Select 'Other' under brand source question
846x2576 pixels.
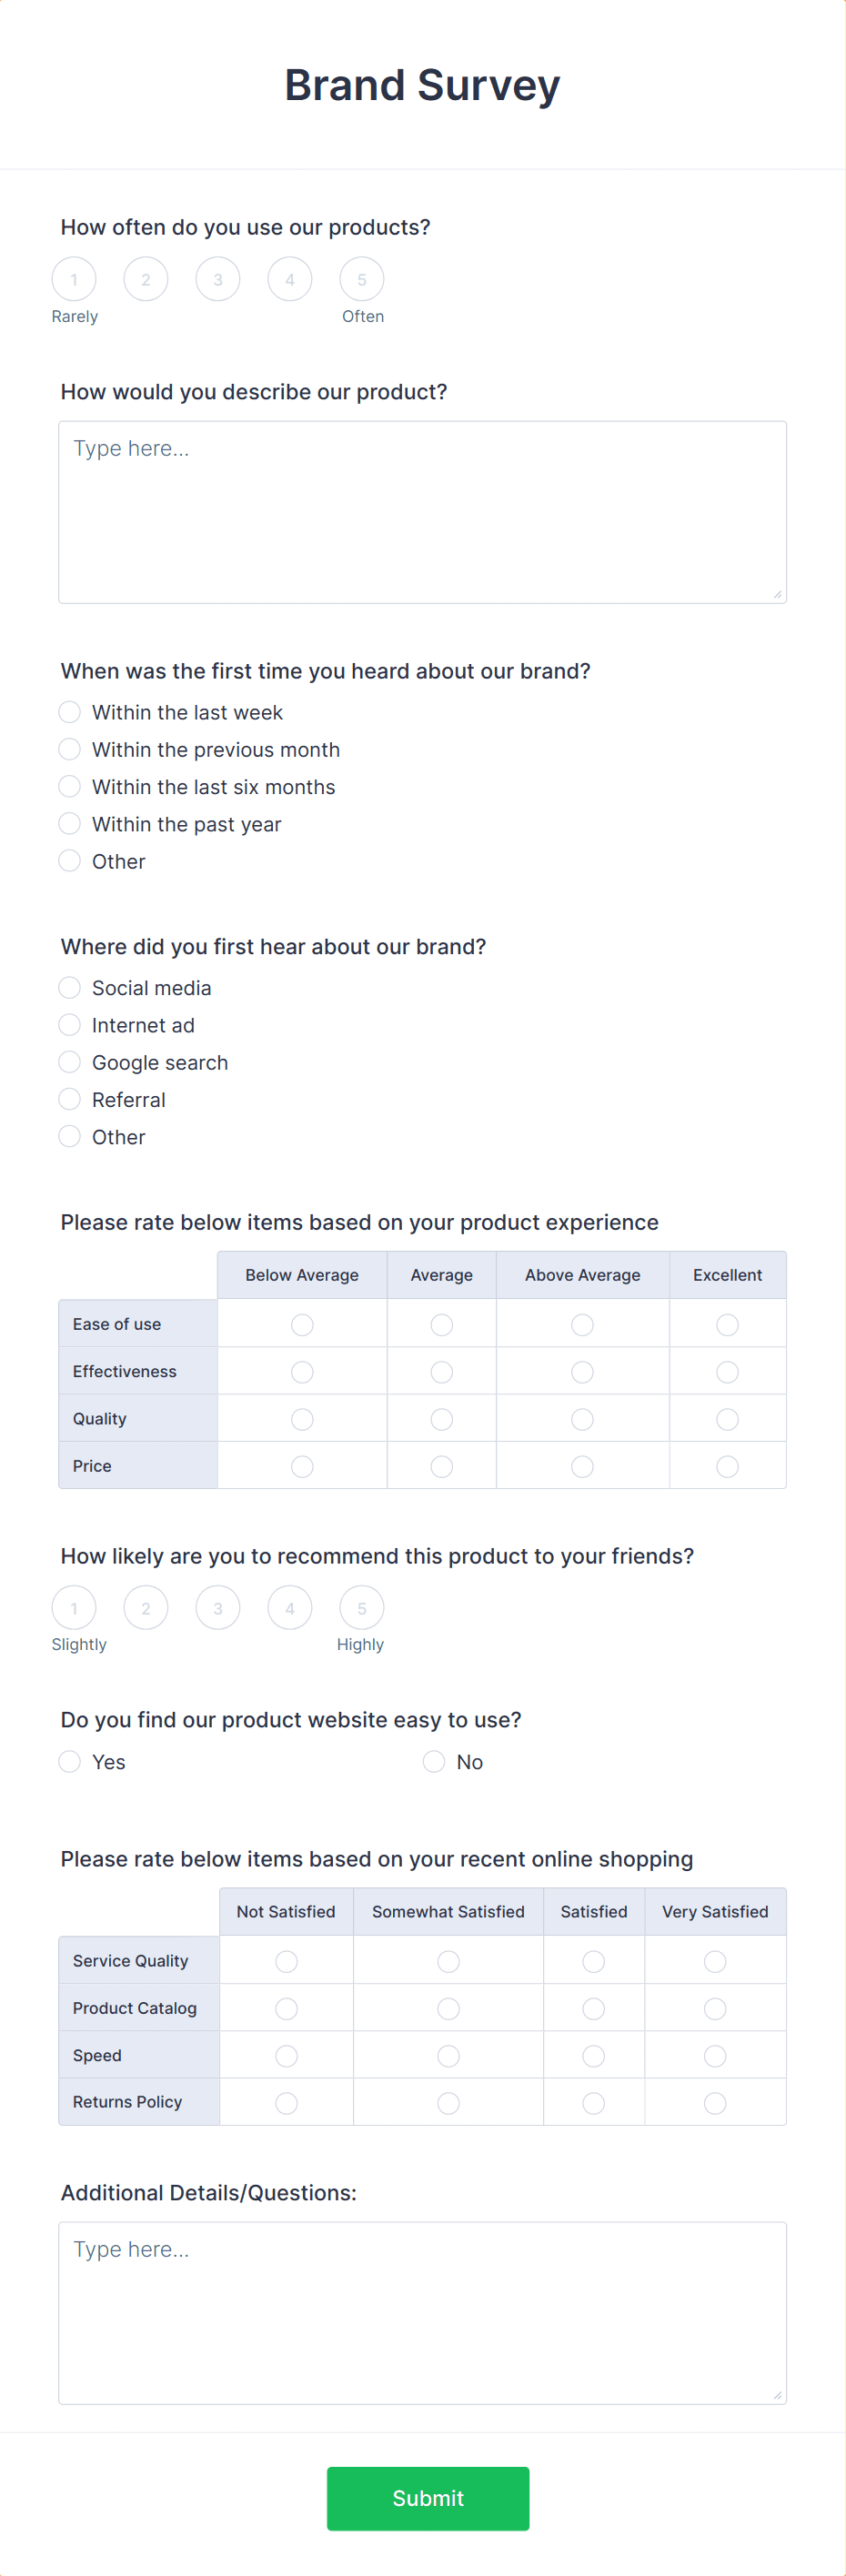pos(69,1136)
